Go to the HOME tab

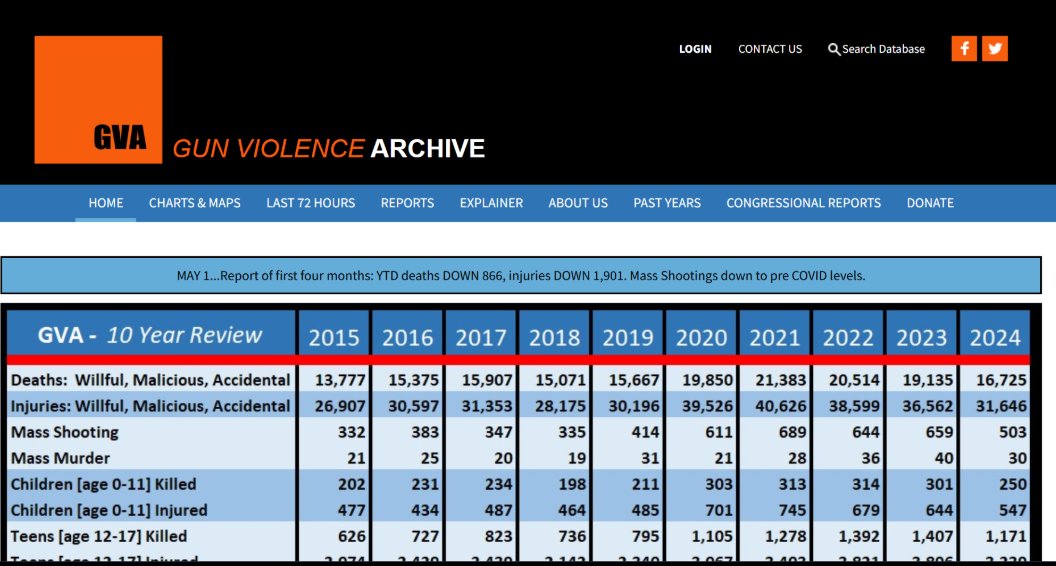tap(106, 203)
